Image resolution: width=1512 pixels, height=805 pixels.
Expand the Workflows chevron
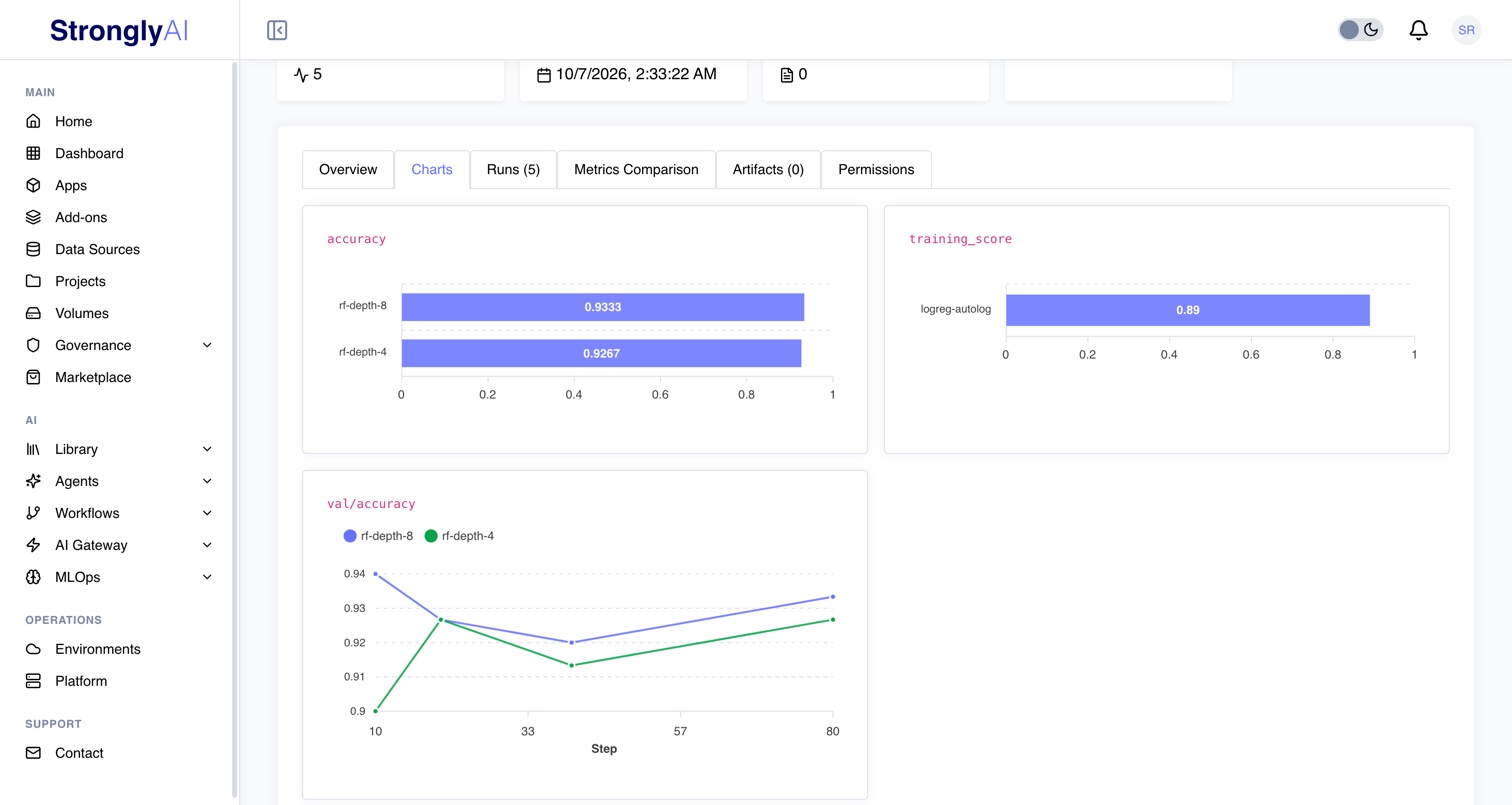[207, 513]
